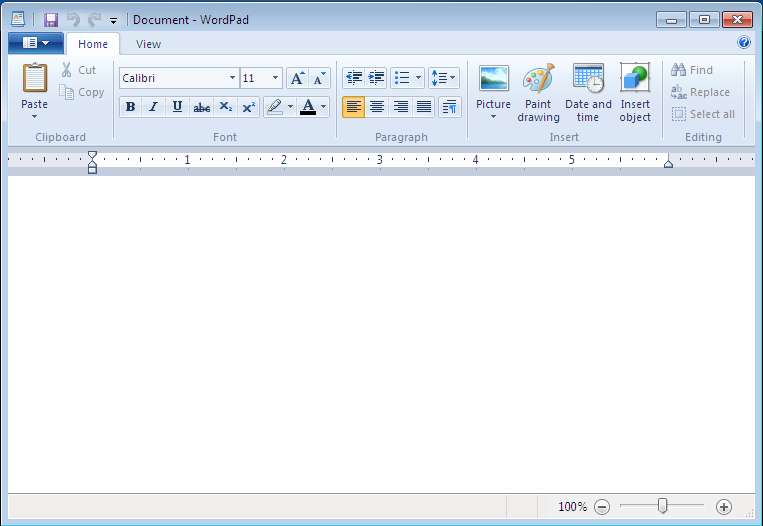Click the Find button
763x526 pixels.
coord(692,70)
